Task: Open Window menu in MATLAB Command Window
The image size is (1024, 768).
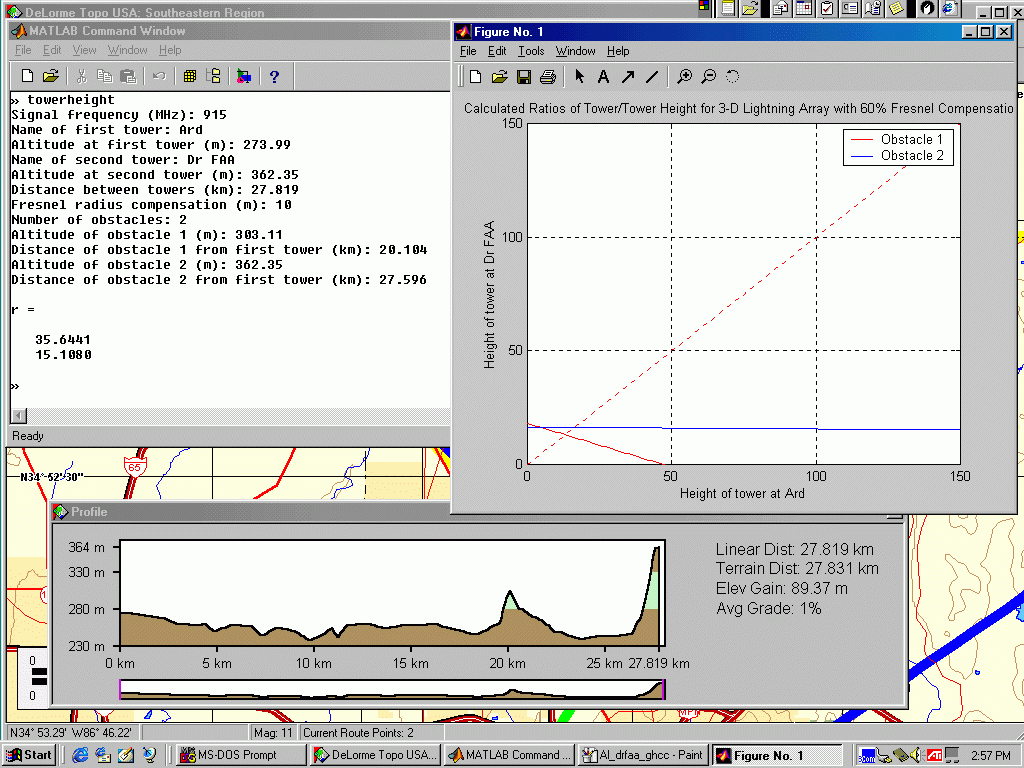Action: [x=127, y=50]
